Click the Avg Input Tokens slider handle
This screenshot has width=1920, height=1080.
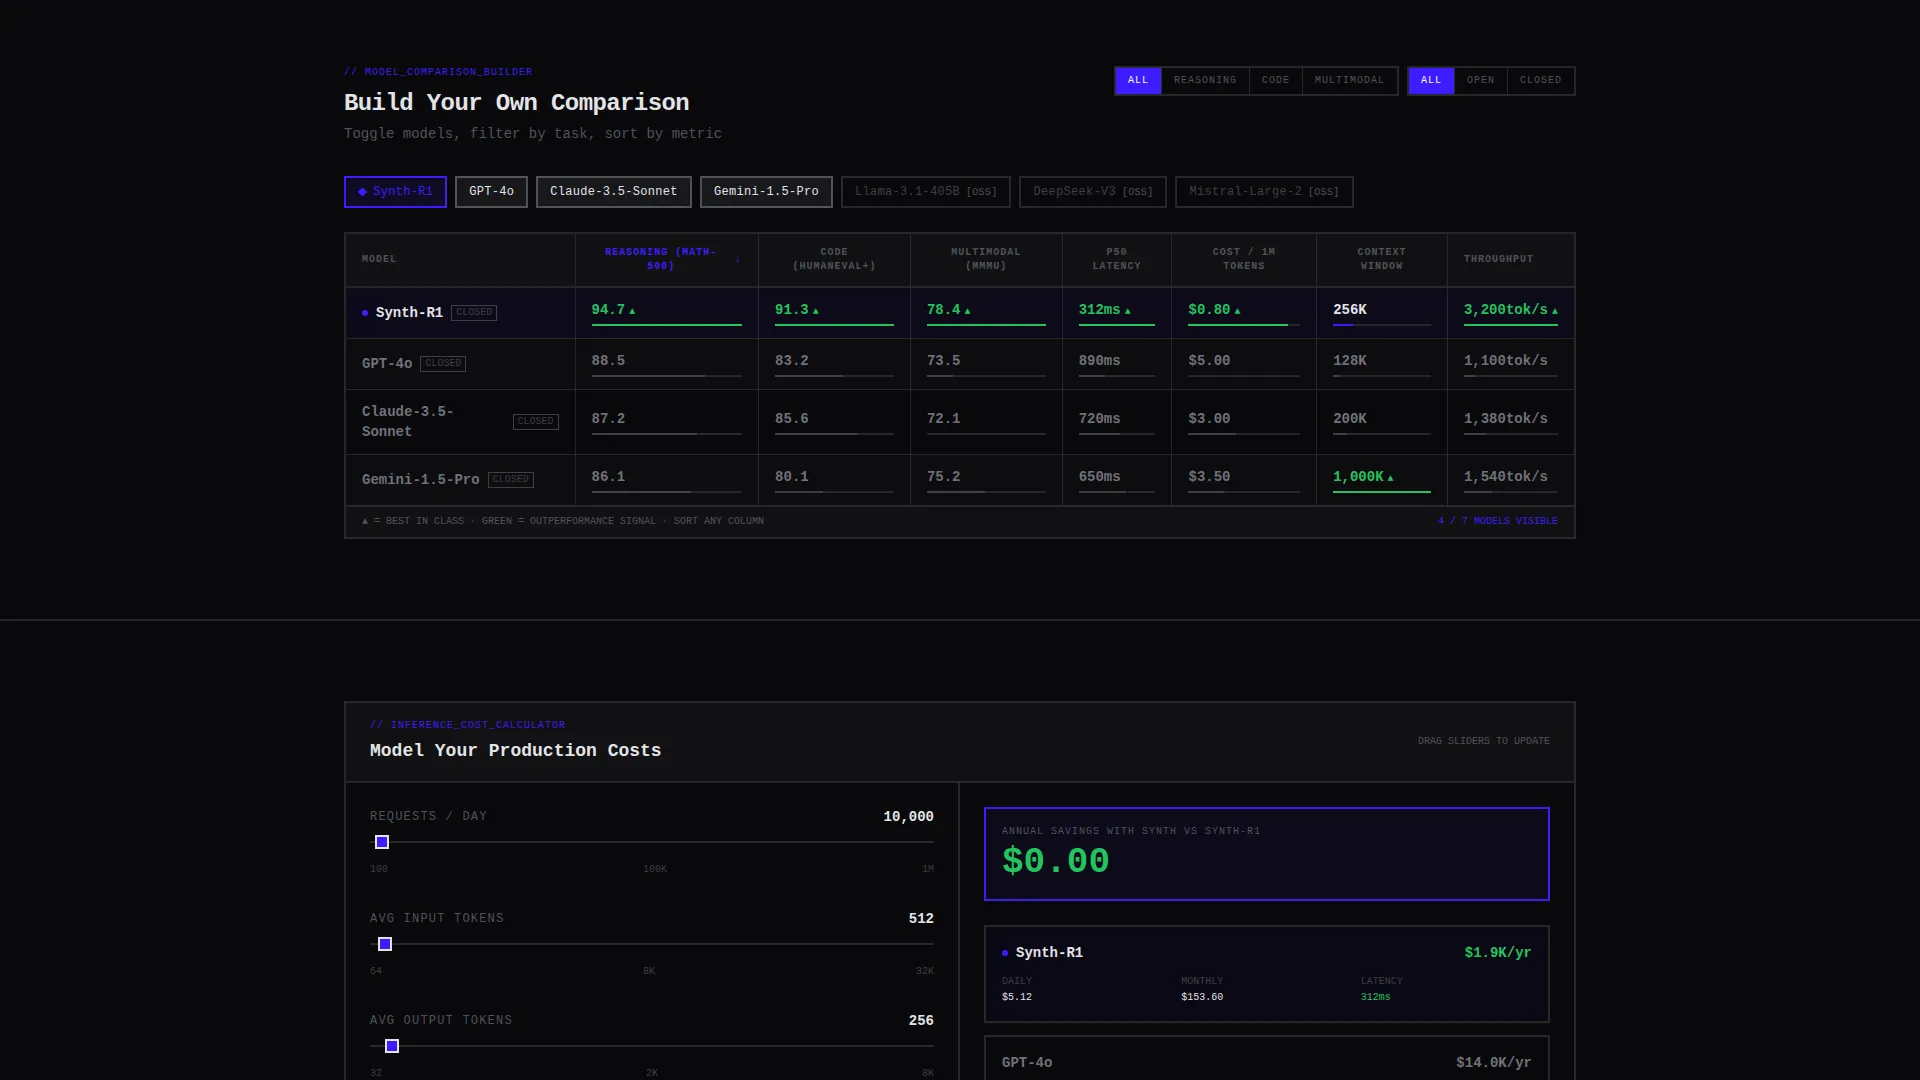click(385, 945)
